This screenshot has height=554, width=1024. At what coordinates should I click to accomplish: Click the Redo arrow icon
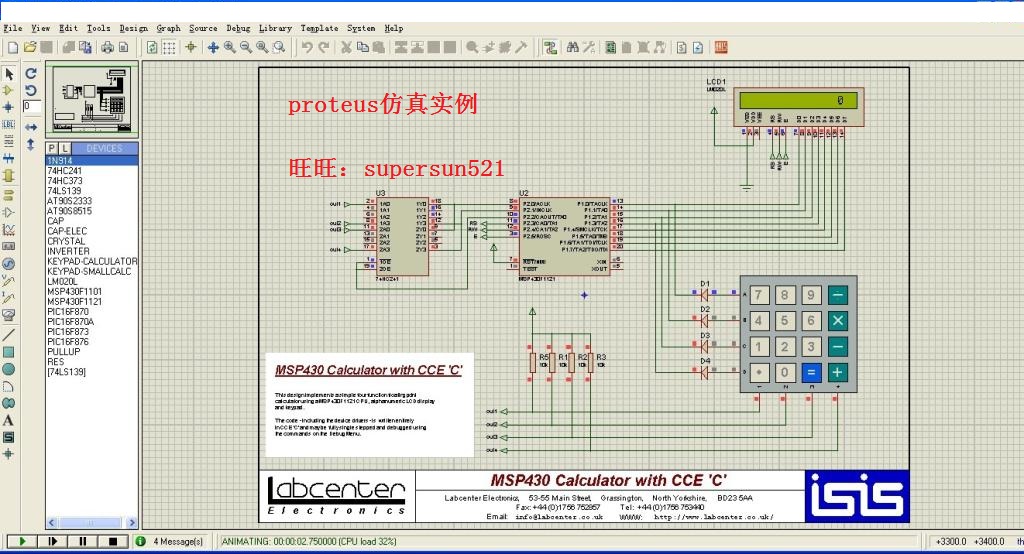click(x=323, y=47)
